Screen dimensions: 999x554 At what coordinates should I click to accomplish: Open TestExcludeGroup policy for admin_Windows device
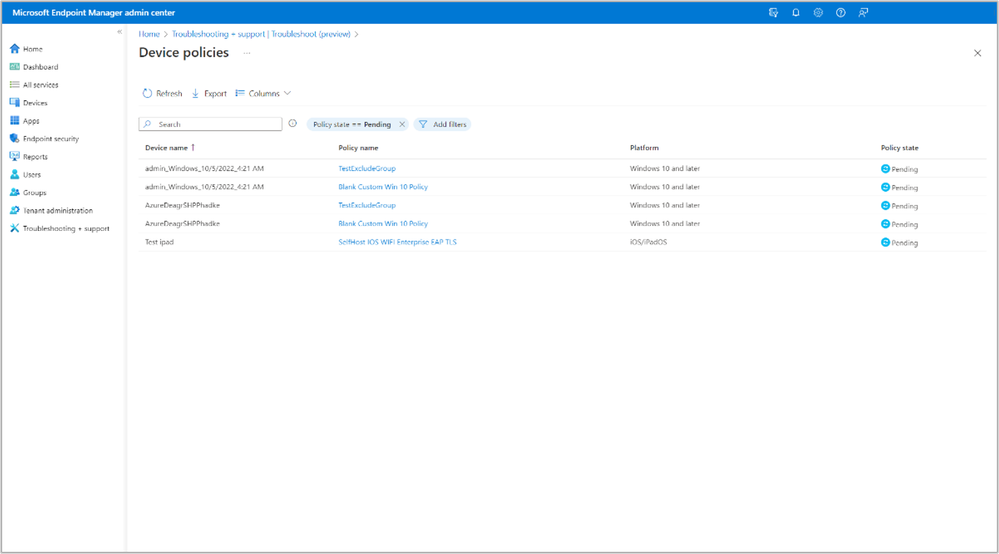pyautogui.click(x=367, y=169)
